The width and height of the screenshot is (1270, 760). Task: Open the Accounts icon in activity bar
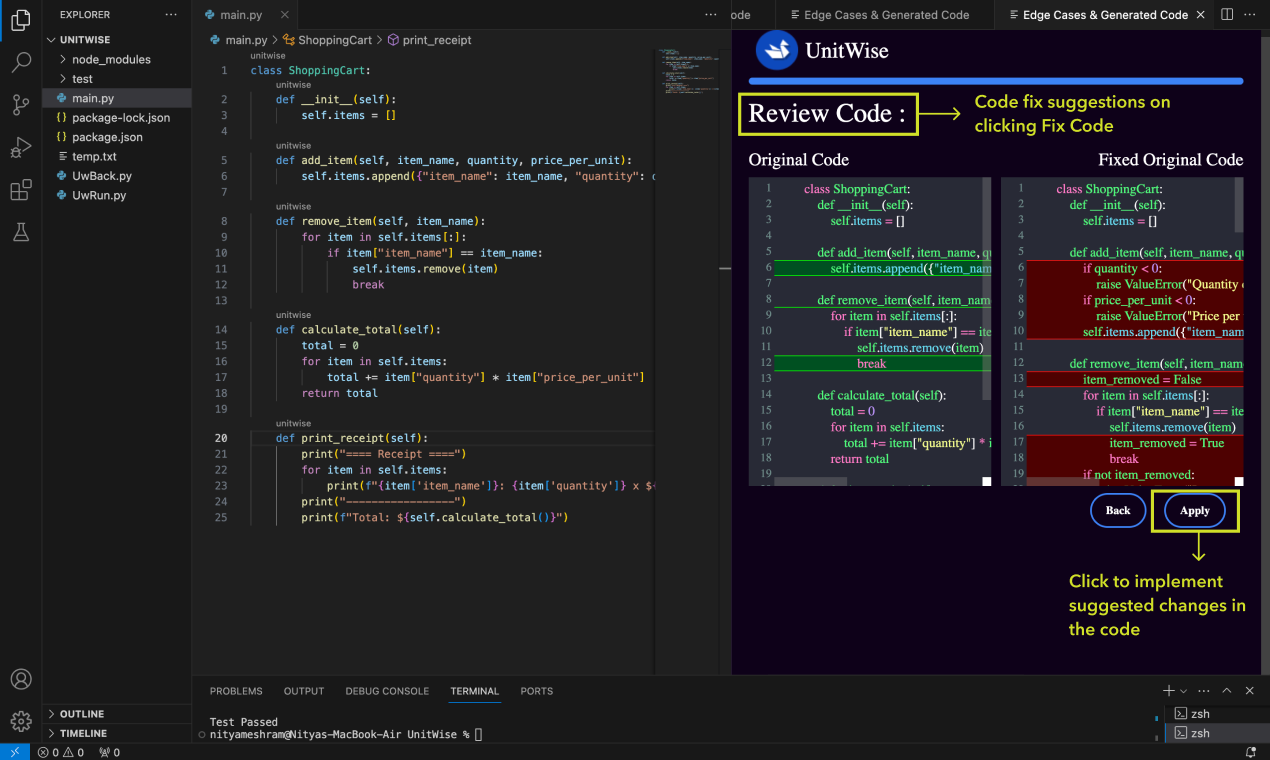coord(20,679)
